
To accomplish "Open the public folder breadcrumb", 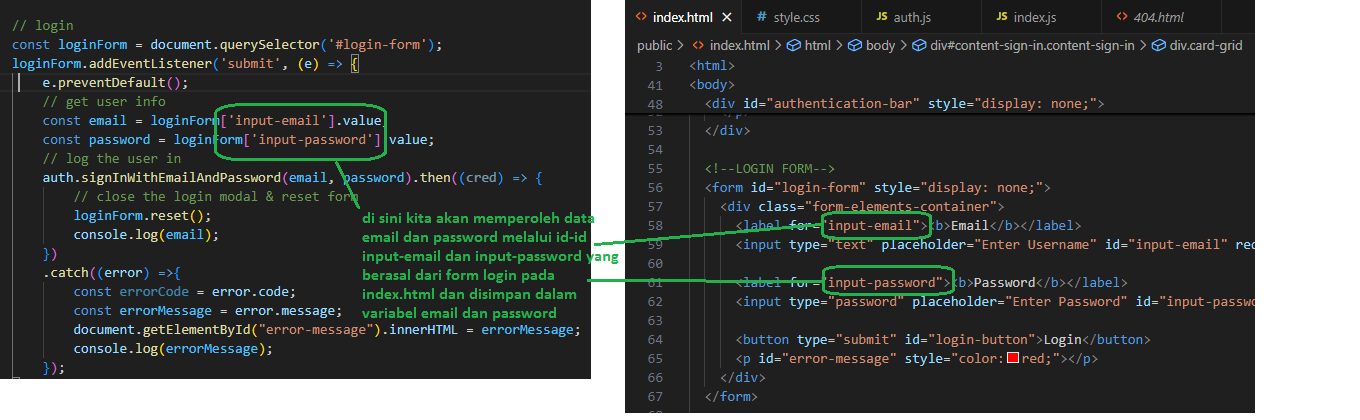I will pos(655,45).
